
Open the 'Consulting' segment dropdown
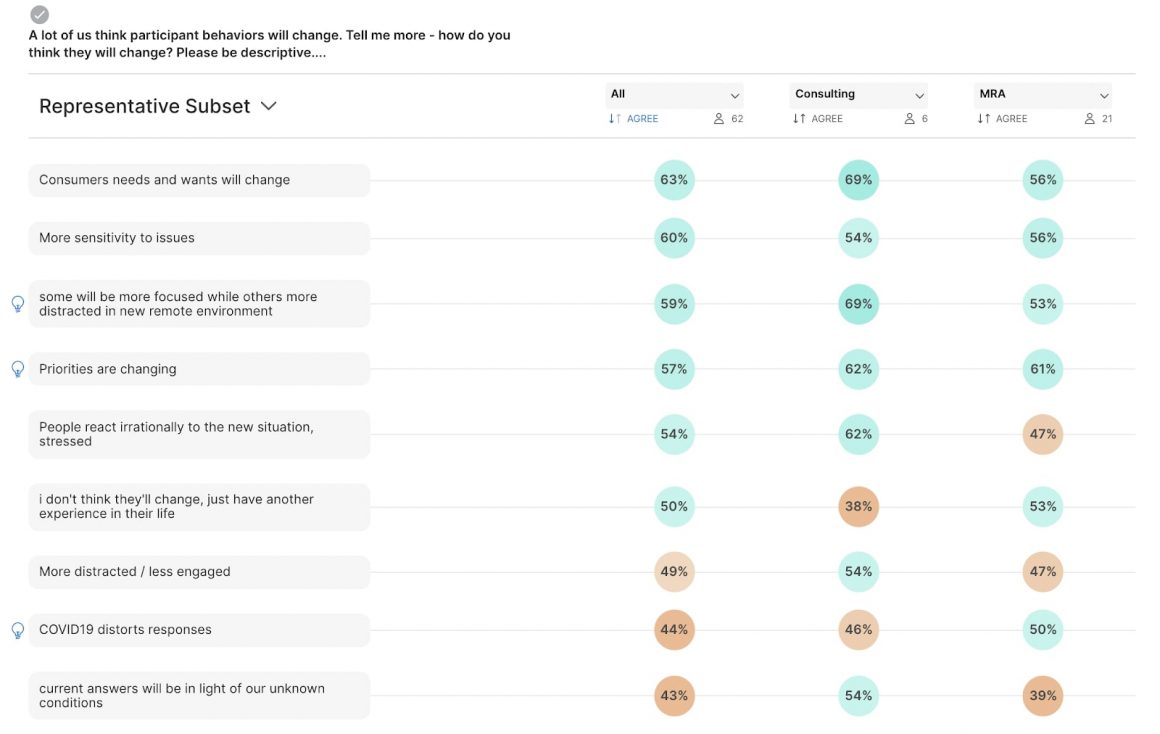(x=919, y=94)
